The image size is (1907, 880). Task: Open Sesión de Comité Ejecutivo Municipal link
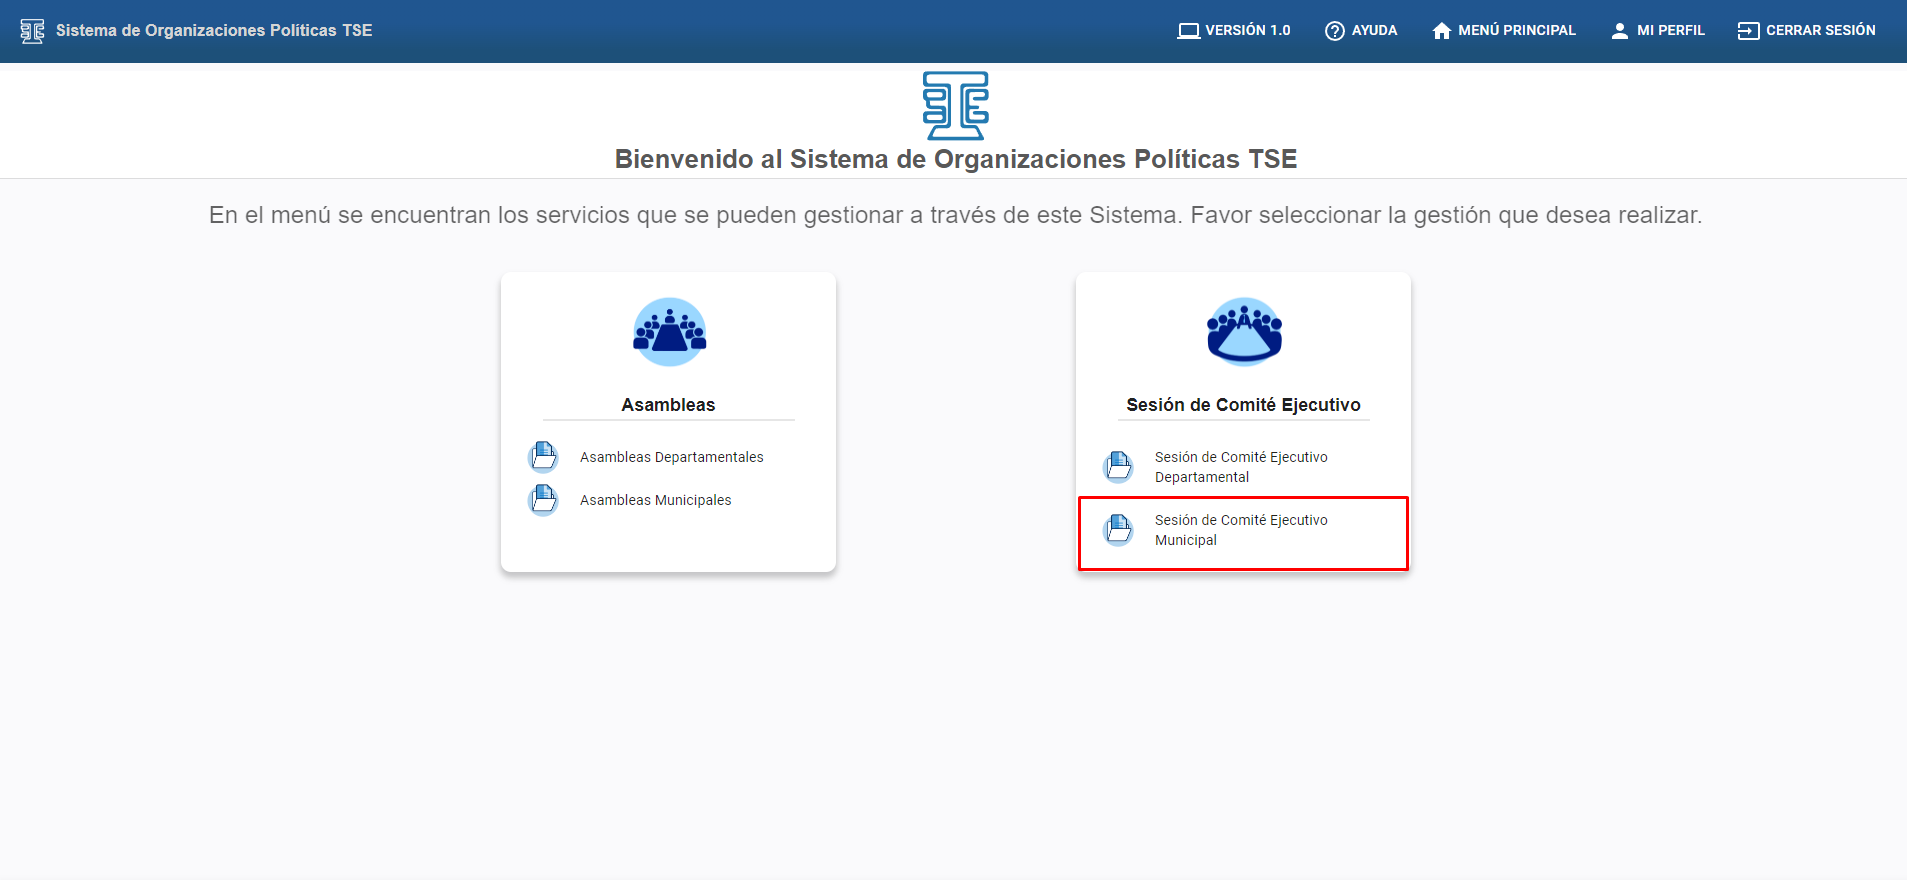[1240, 530]
